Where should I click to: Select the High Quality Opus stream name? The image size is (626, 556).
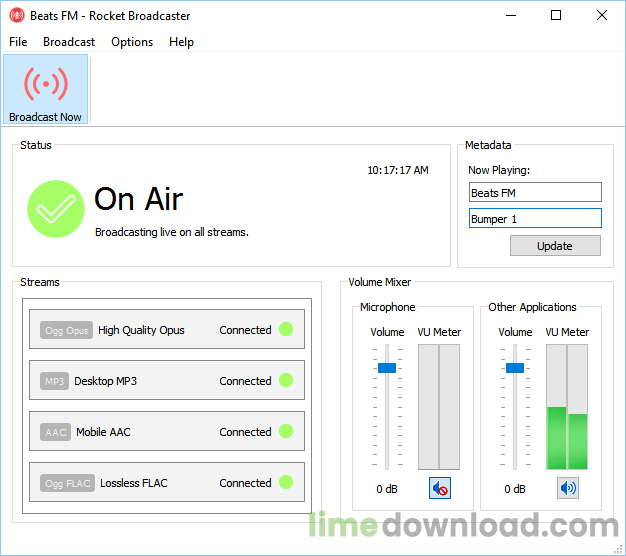tap(141, 330)
